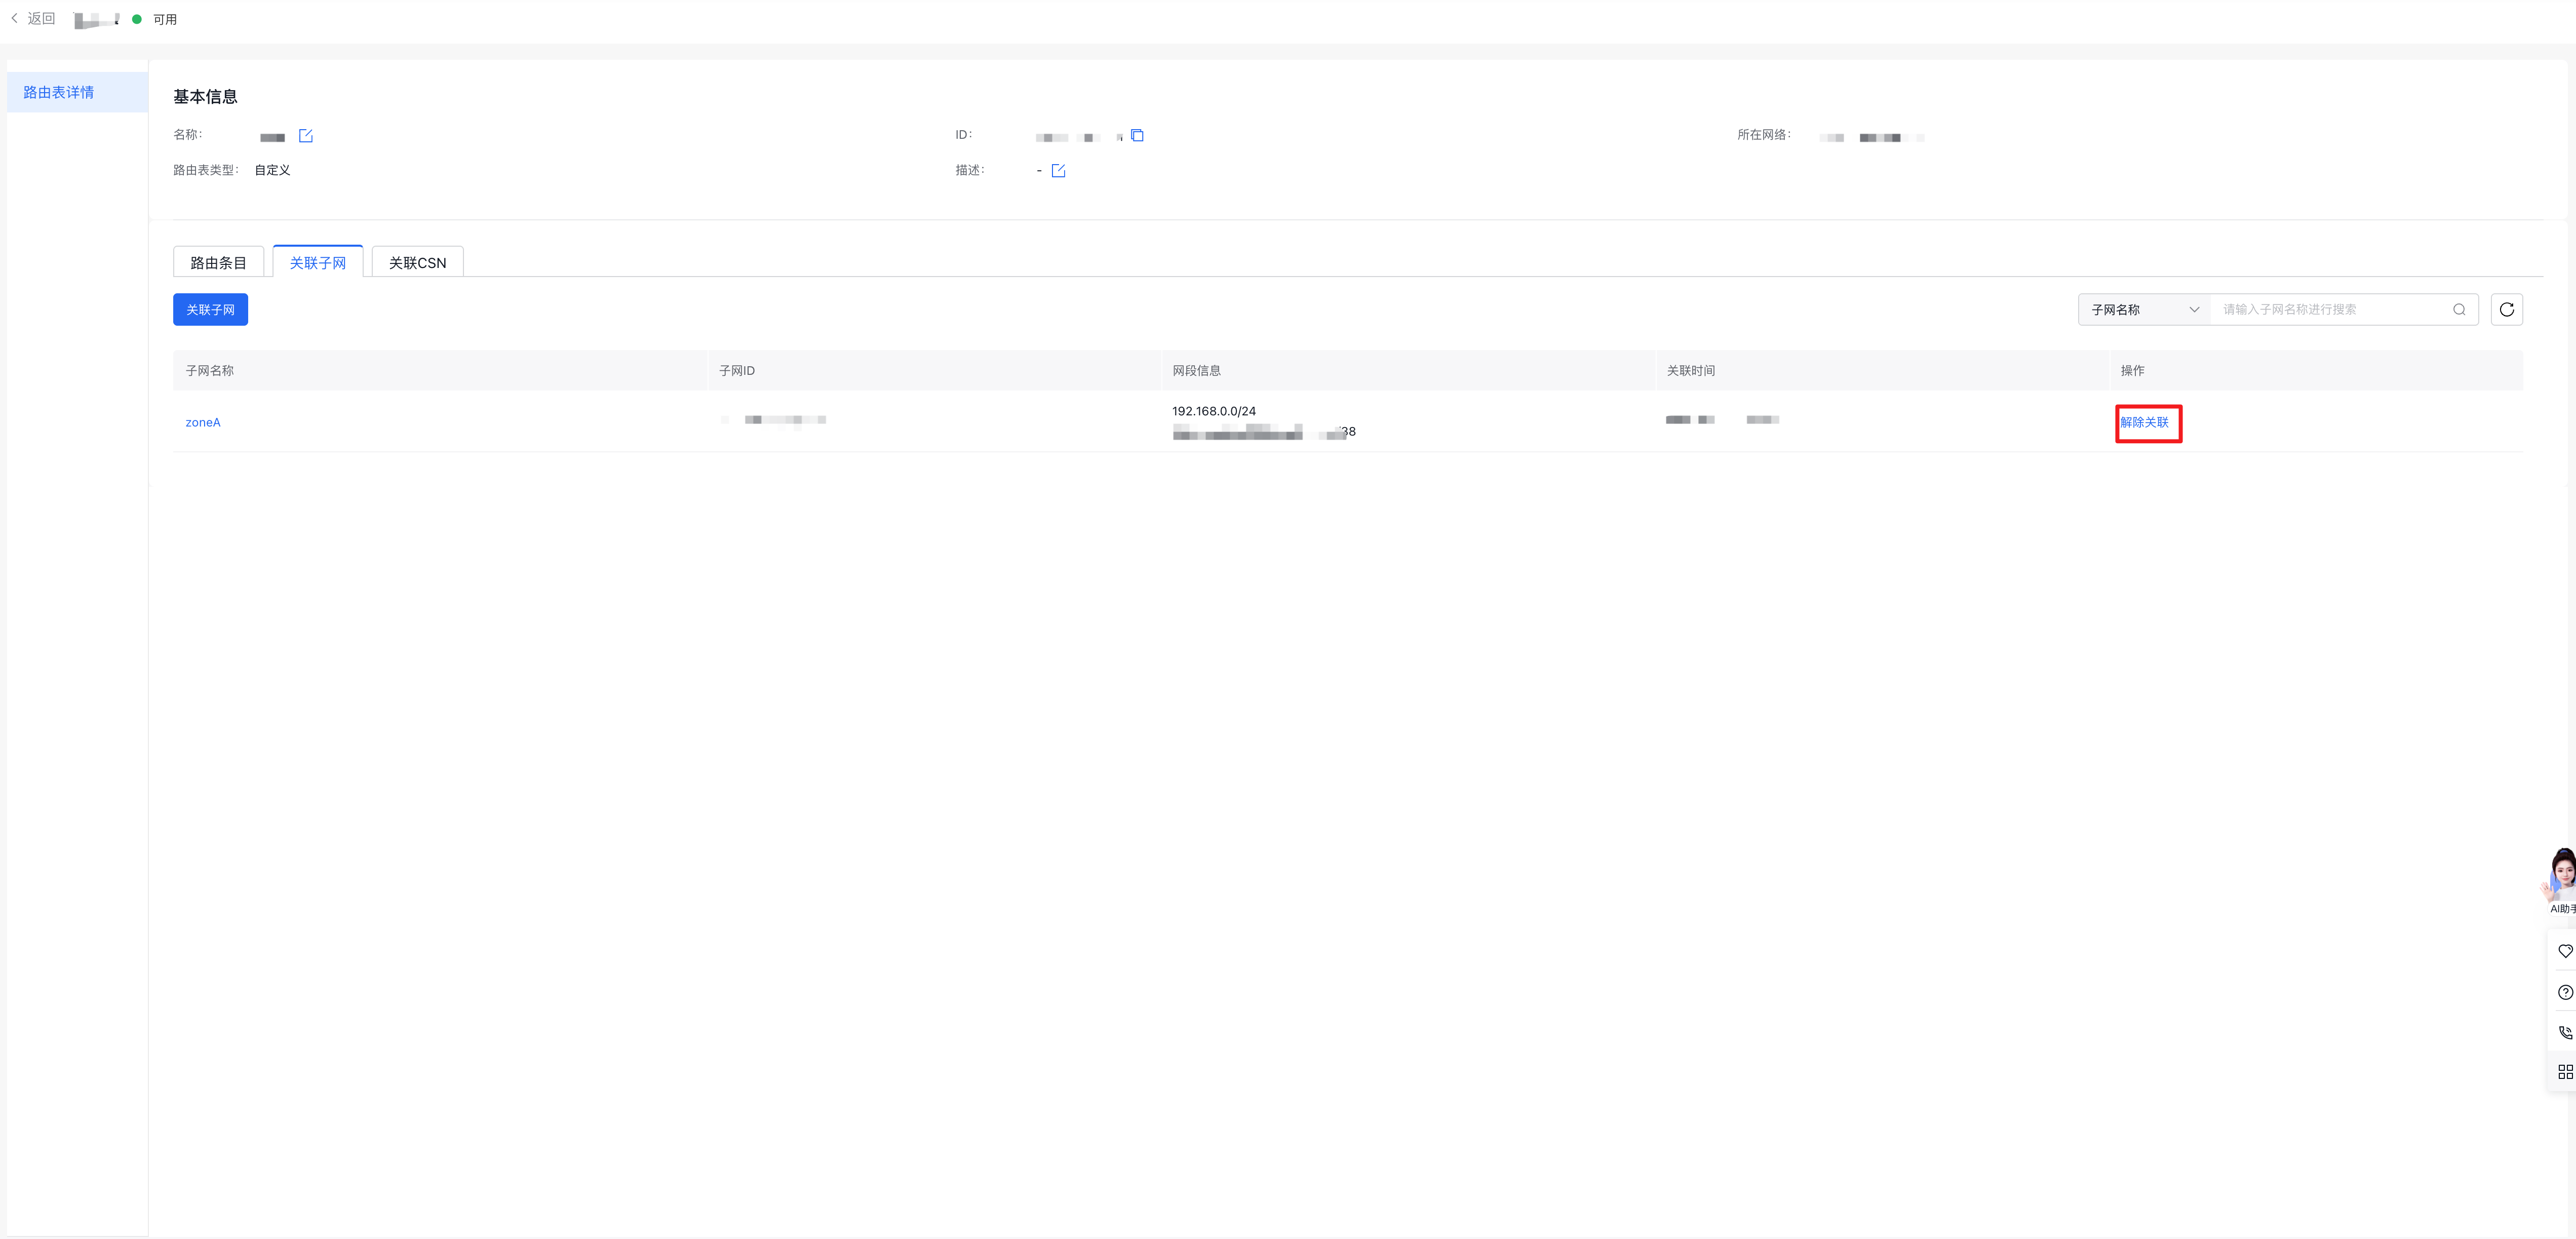The image size is (2576, 1239).
Task: Click the edit icon next to name
Action: click(x=306, y=136)
